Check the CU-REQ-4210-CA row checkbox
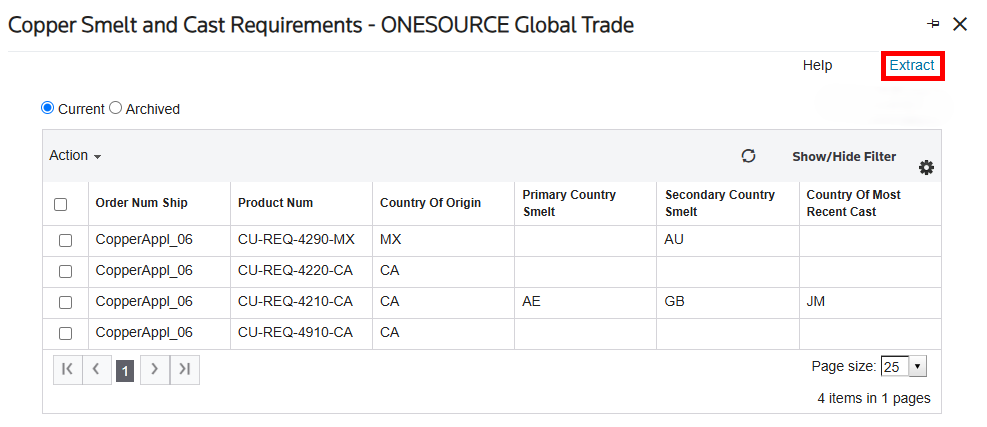This screenshot has height=427, width=987. (x=65, y=302)
